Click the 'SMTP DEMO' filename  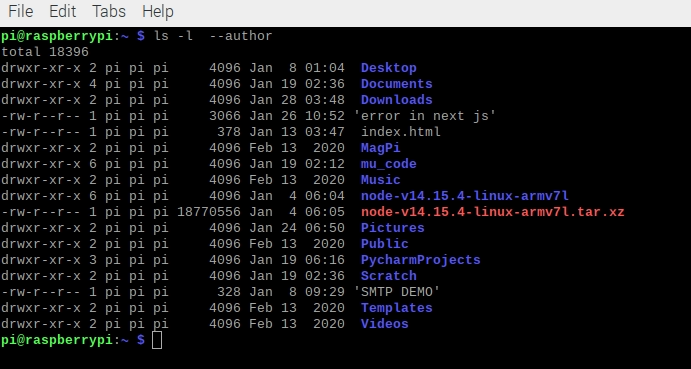[397, 292]
